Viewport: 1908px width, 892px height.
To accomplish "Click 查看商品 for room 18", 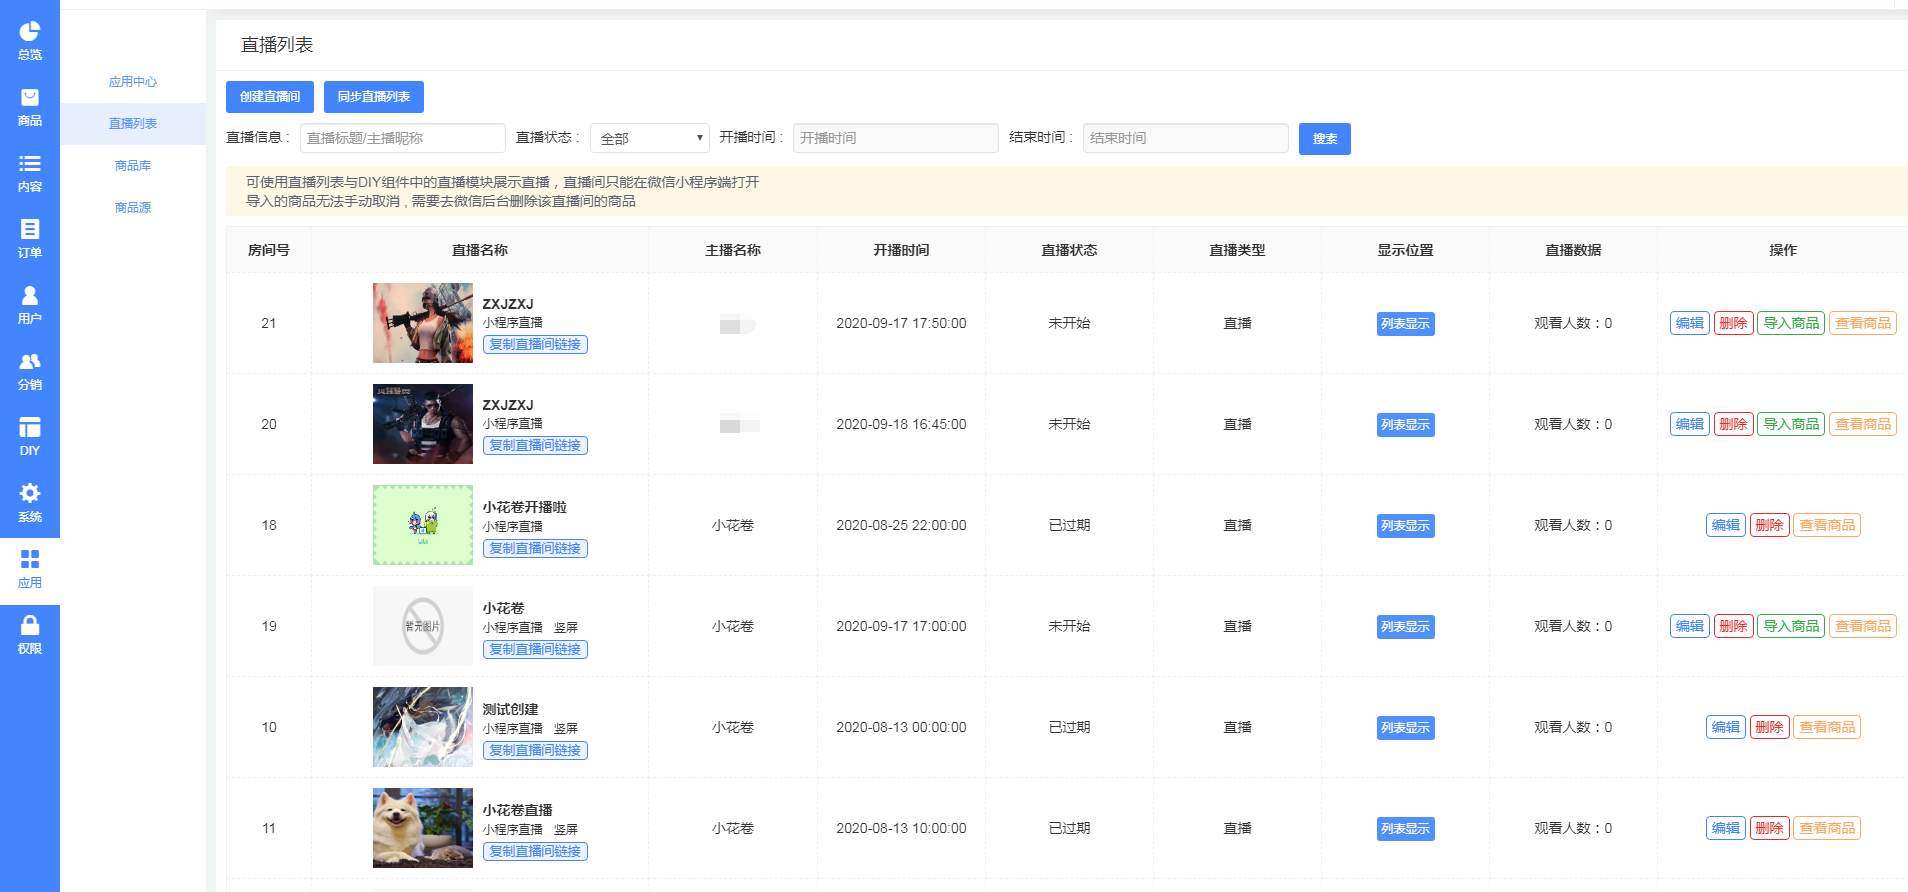I will tap(1827, 525).
